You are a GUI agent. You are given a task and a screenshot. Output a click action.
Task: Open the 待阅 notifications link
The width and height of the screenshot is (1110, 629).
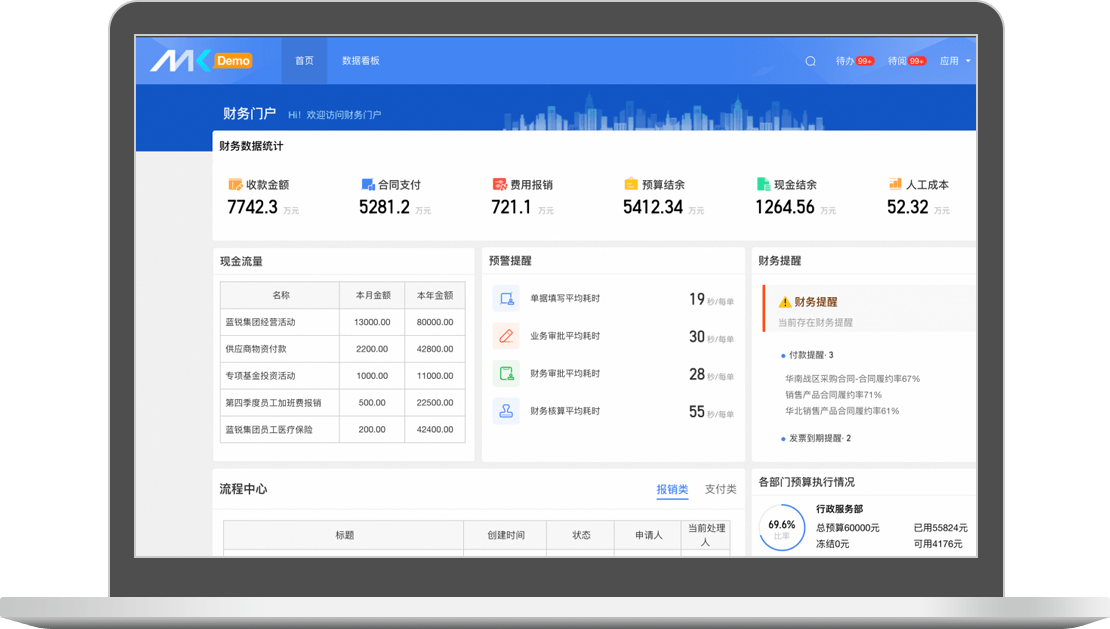pyautogui.click(x=906, y=61)
